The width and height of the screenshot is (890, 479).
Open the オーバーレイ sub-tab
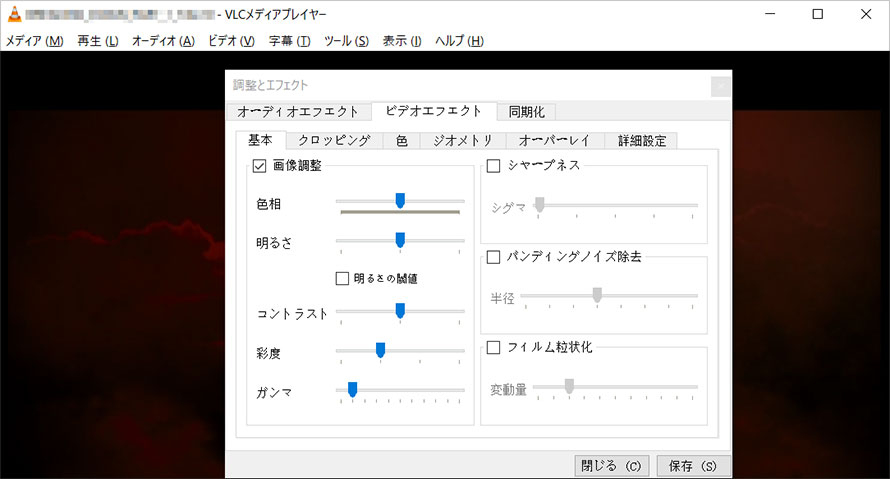[x=554, y=141]
